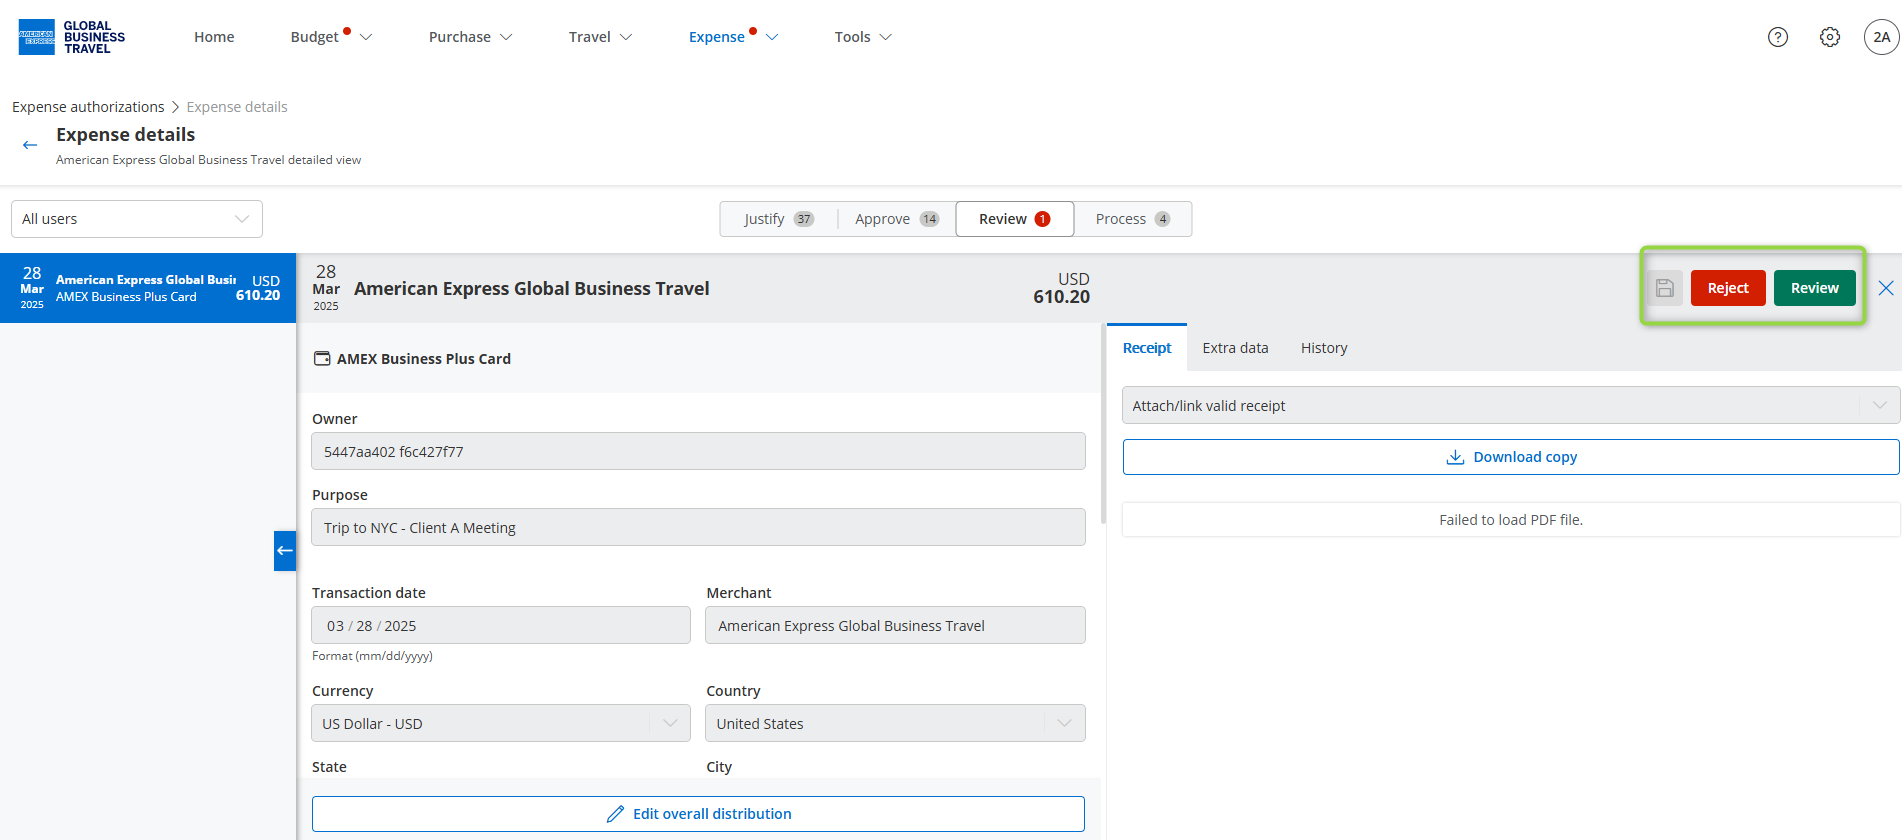1902x840 pixels.
Task: Click the Merchant input field
Action: [x=895, y=625]
